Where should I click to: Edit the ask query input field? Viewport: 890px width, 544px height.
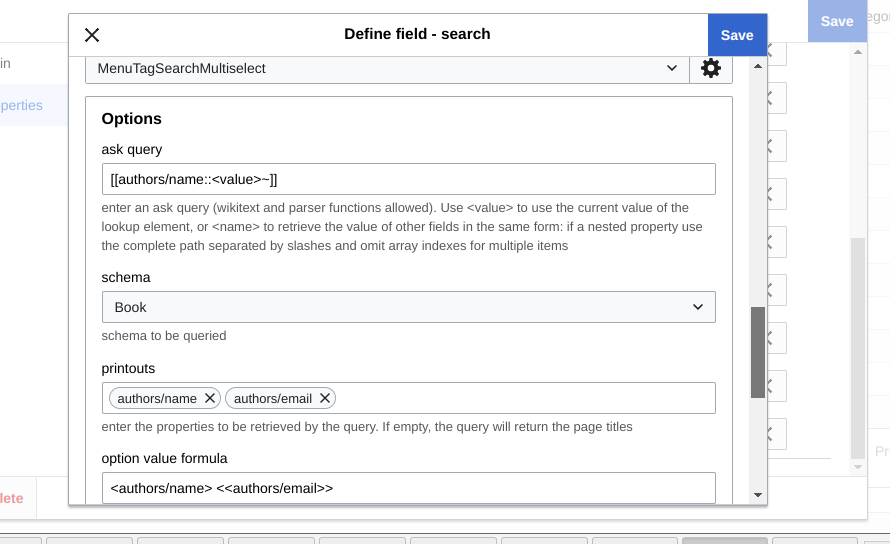409,179
